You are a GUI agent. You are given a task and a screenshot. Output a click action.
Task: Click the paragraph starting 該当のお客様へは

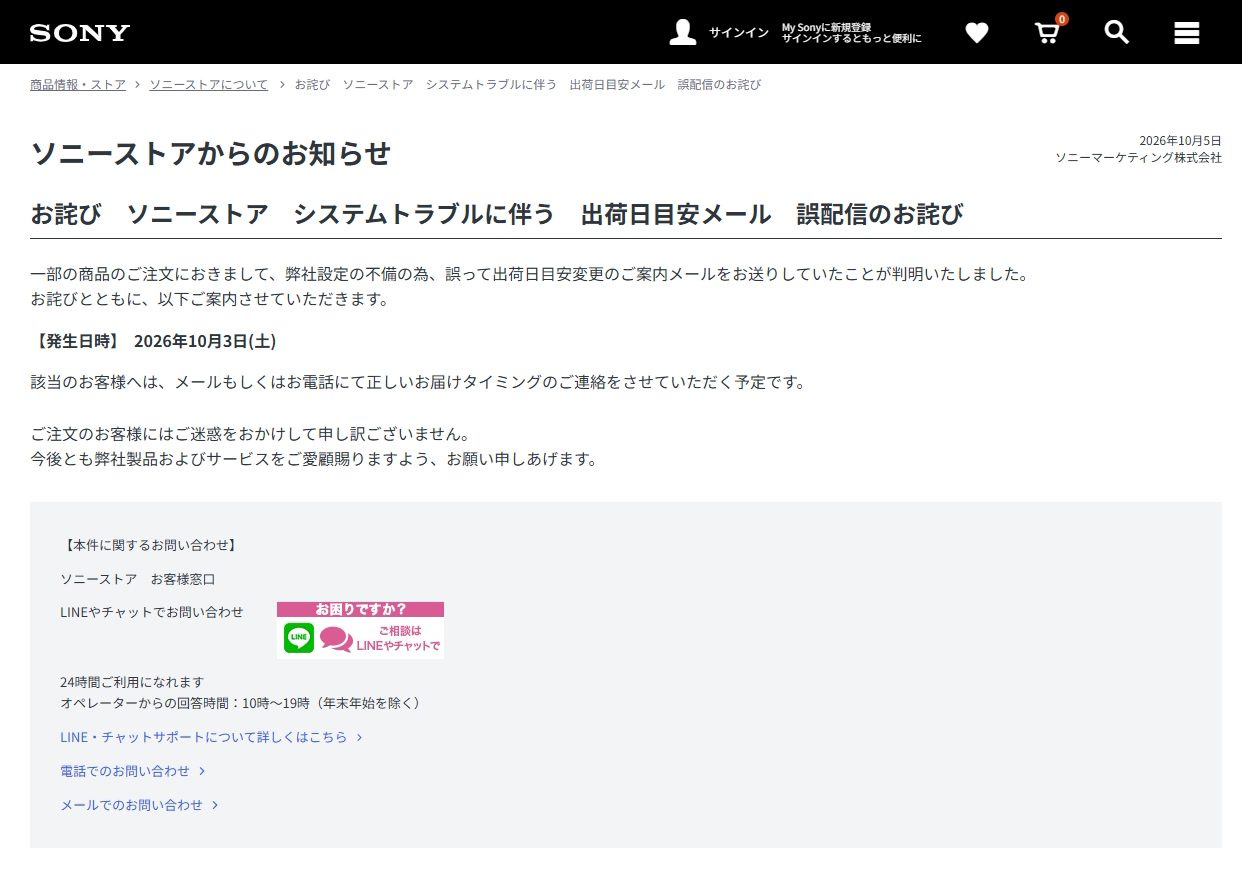click(418, 382)
